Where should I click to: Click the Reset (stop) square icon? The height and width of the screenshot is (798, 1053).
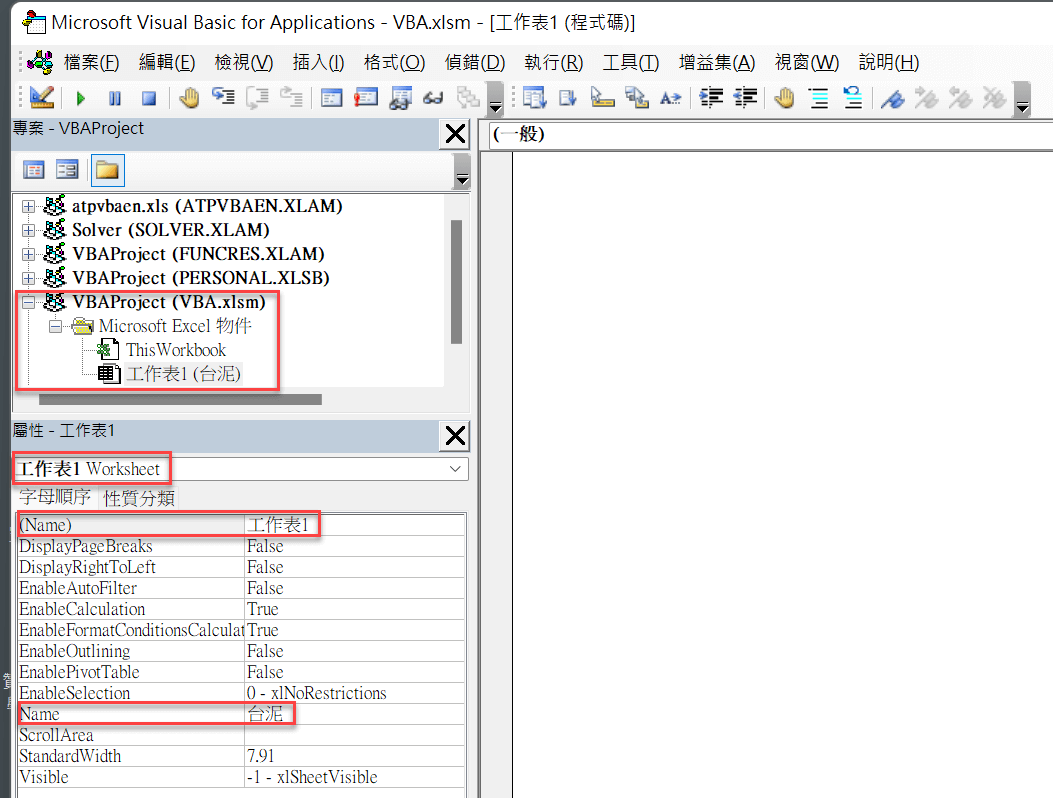point(149,99)
